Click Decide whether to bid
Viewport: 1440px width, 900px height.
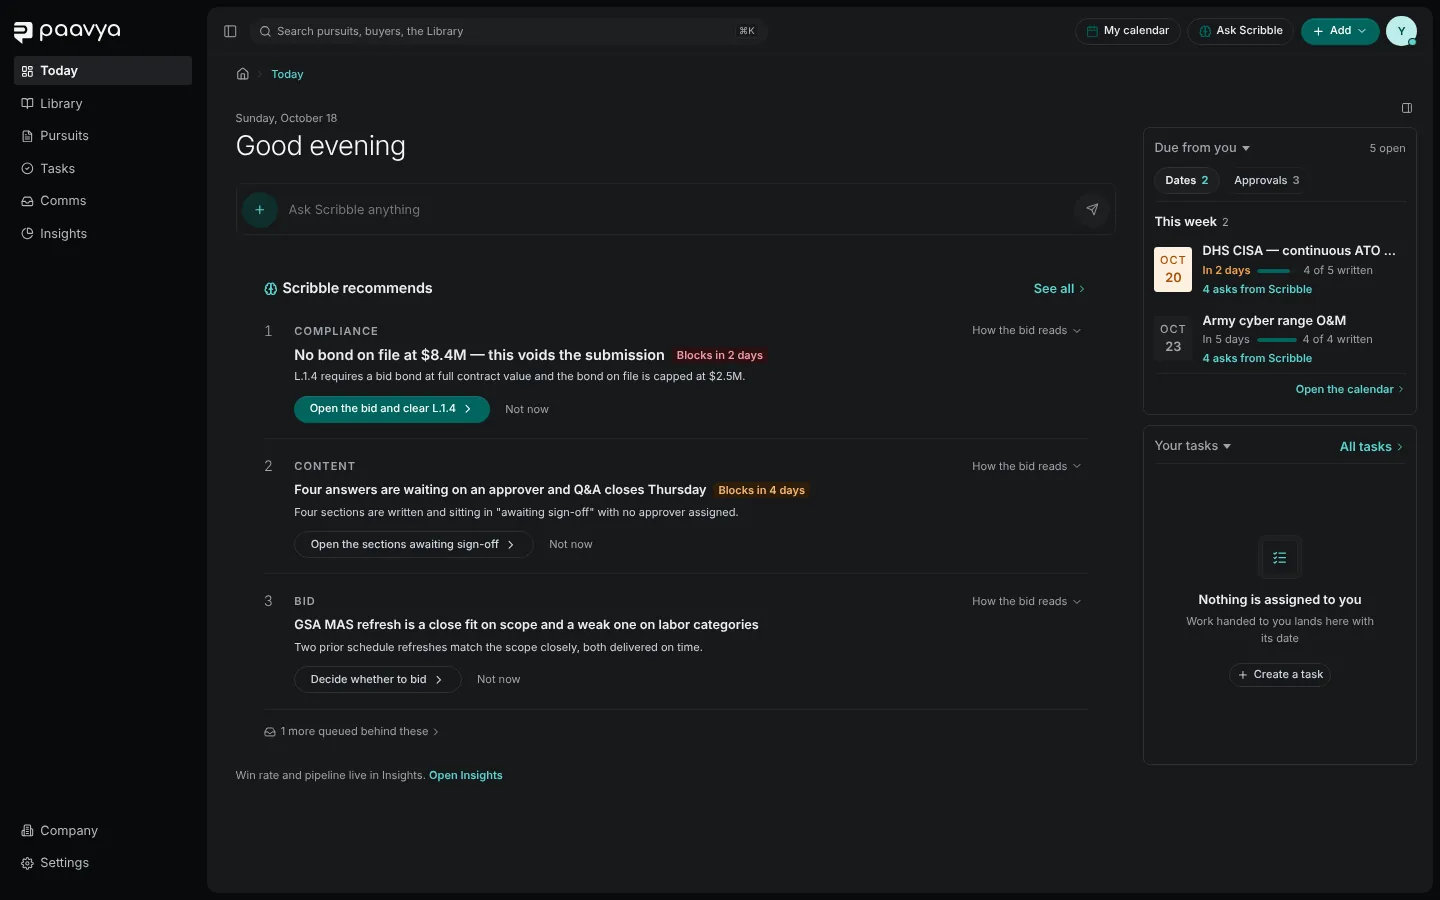tap(377, 680)
